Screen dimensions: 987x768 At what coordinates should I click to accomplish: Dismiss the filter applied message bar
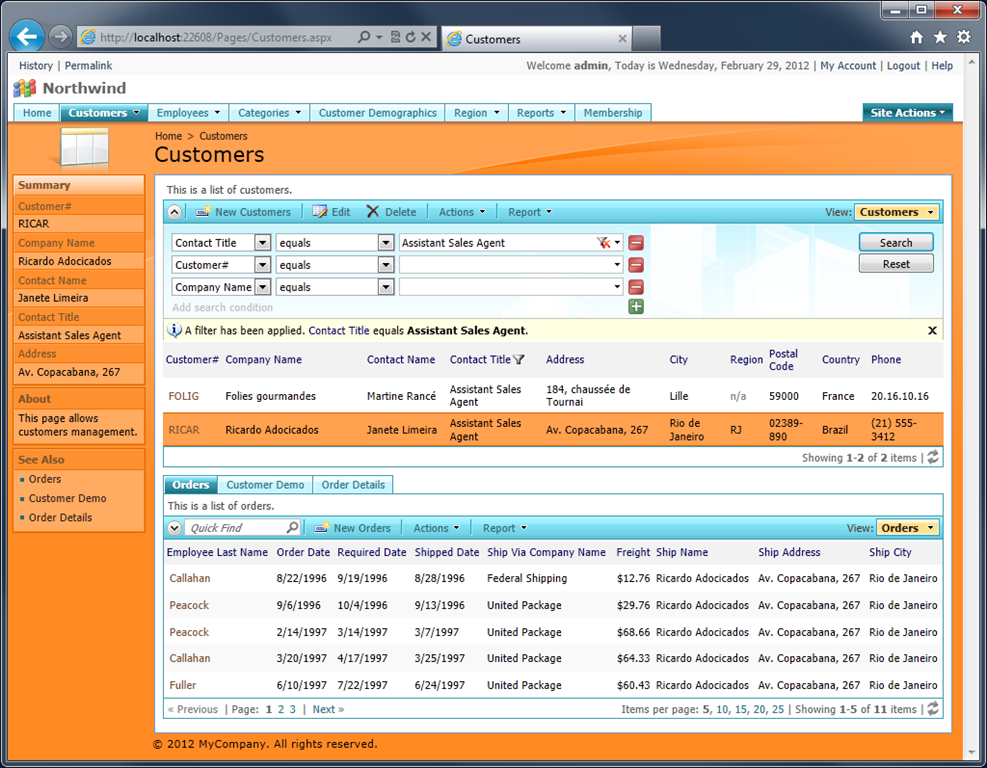click(x=932, y=330)
